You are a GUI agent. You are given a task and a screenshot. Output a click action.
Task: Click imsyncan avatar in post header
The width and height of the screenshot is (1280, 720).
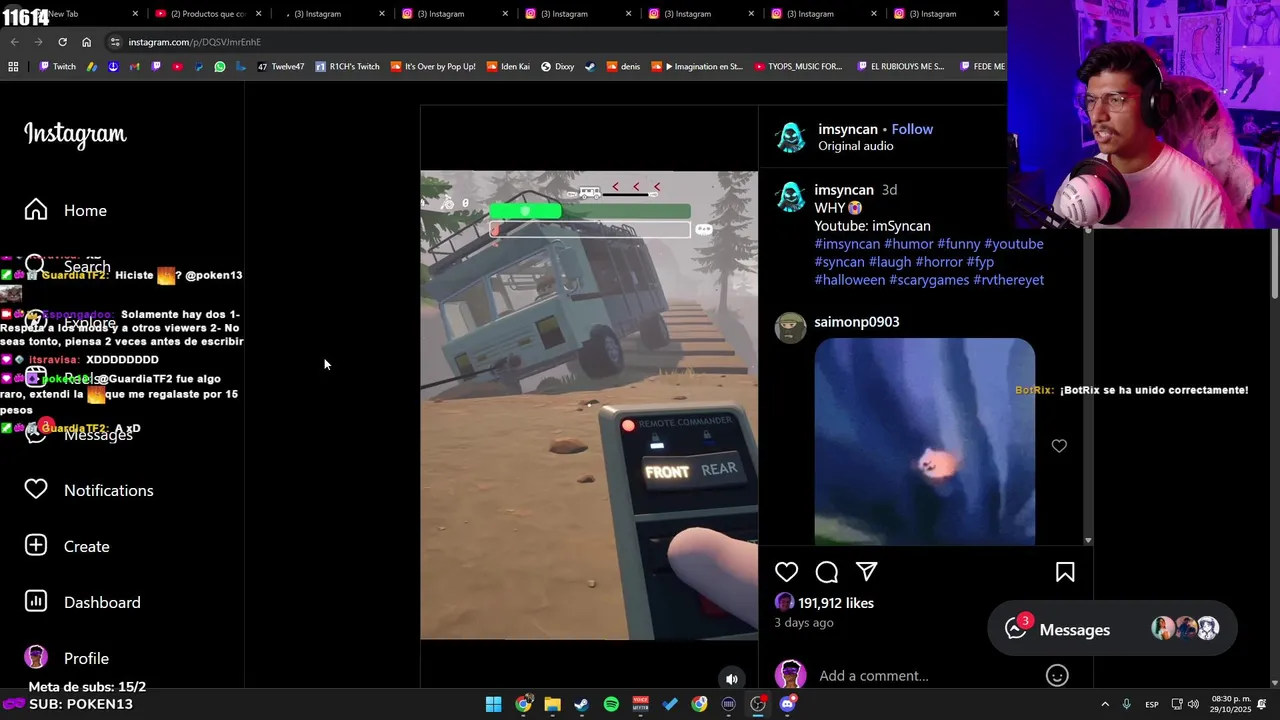(x=790, y=137)
